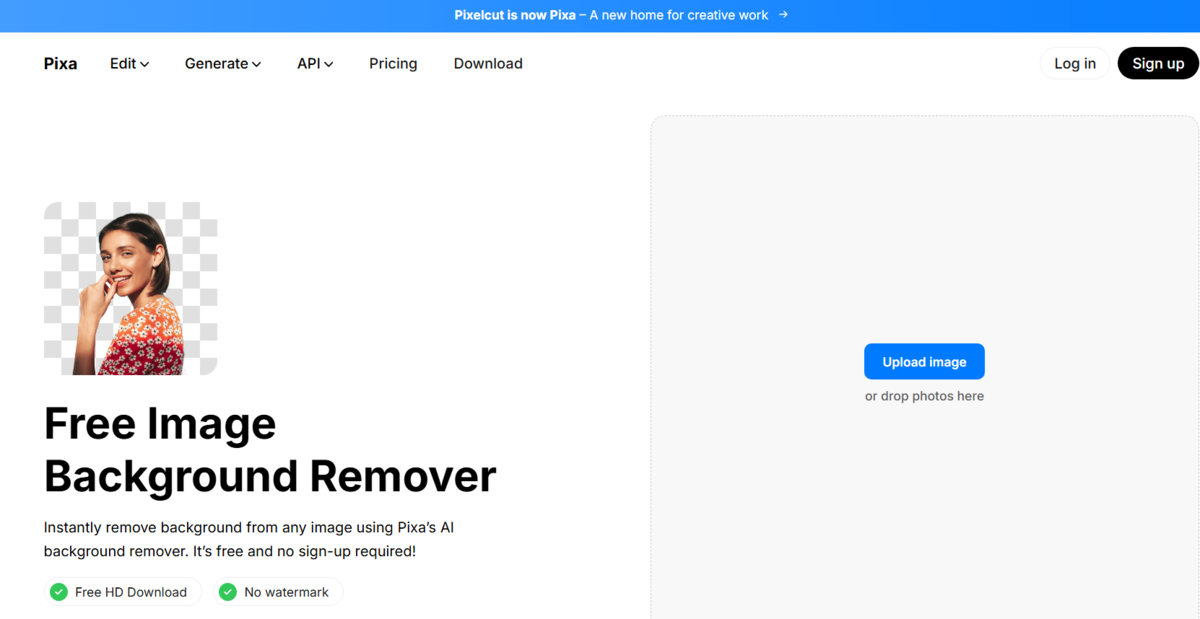
Task: Click the Pixa logo in the navbar
Action: click(60, 63)
